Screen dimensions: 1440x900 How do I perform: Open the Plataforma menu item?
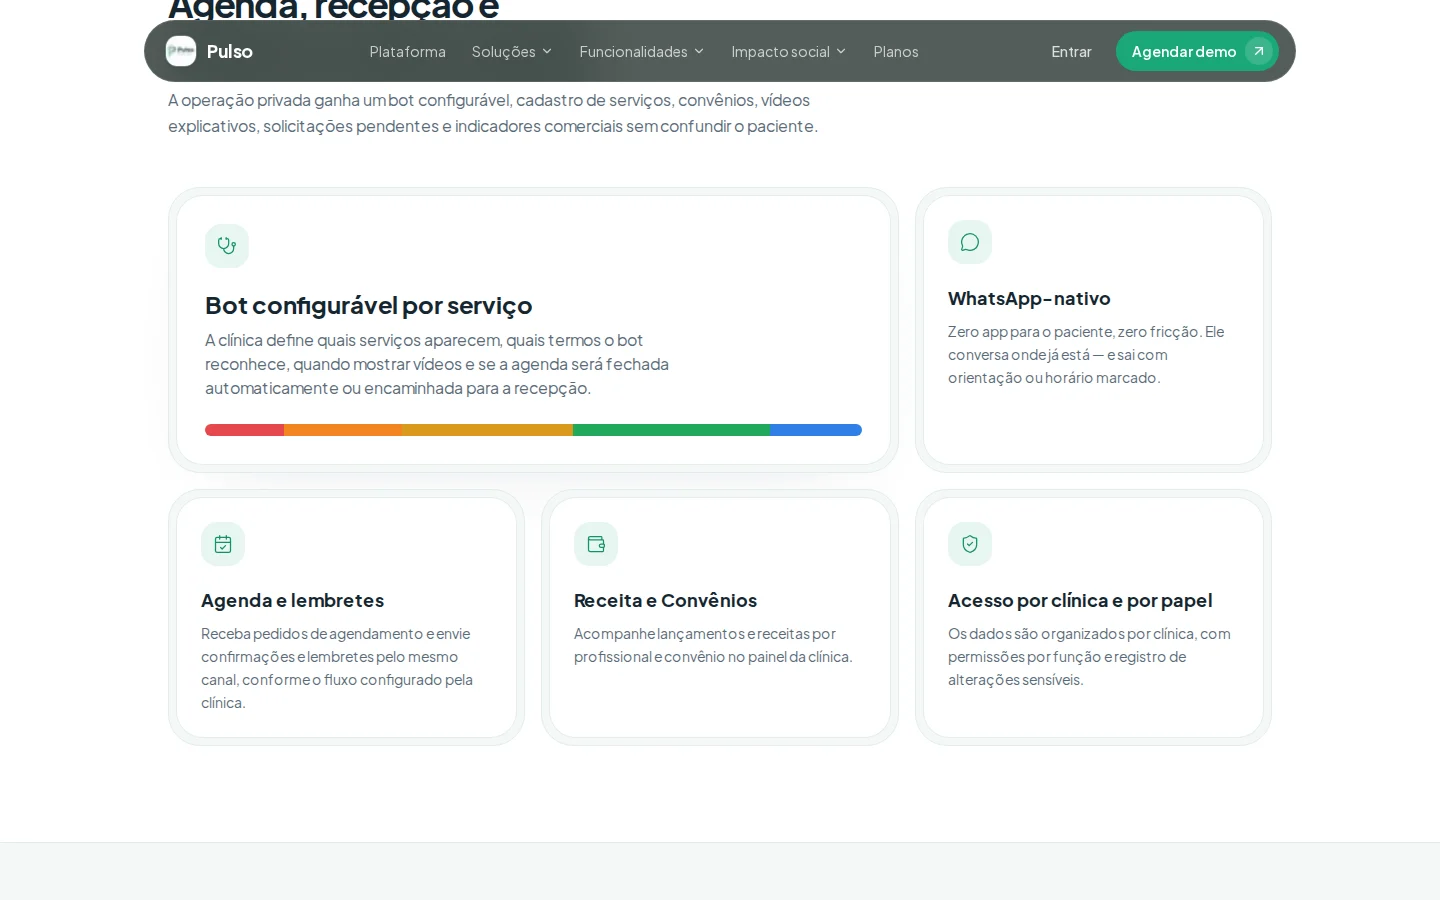[408, 51]
